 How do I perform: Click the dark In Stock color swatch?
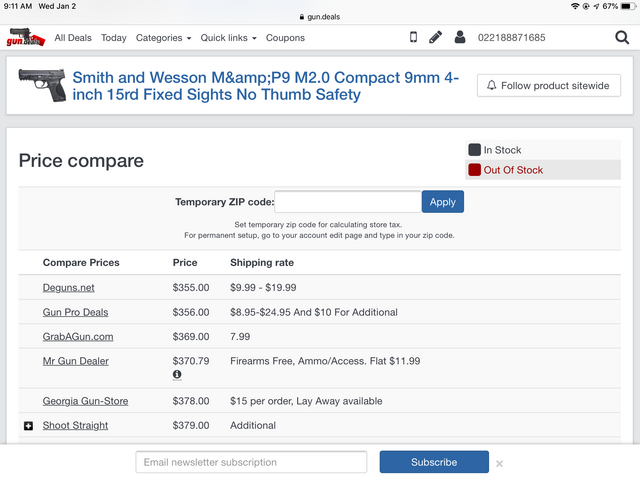(x=474, y=150)
